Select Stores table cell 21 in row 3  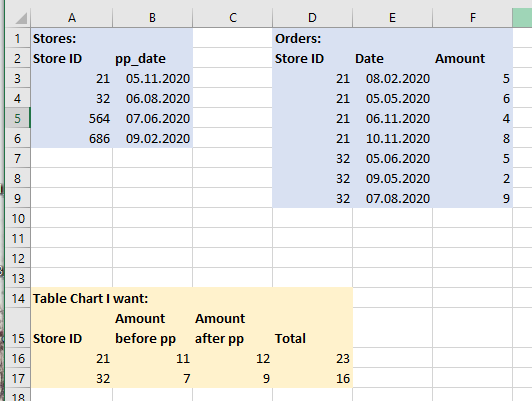(72, 78)
